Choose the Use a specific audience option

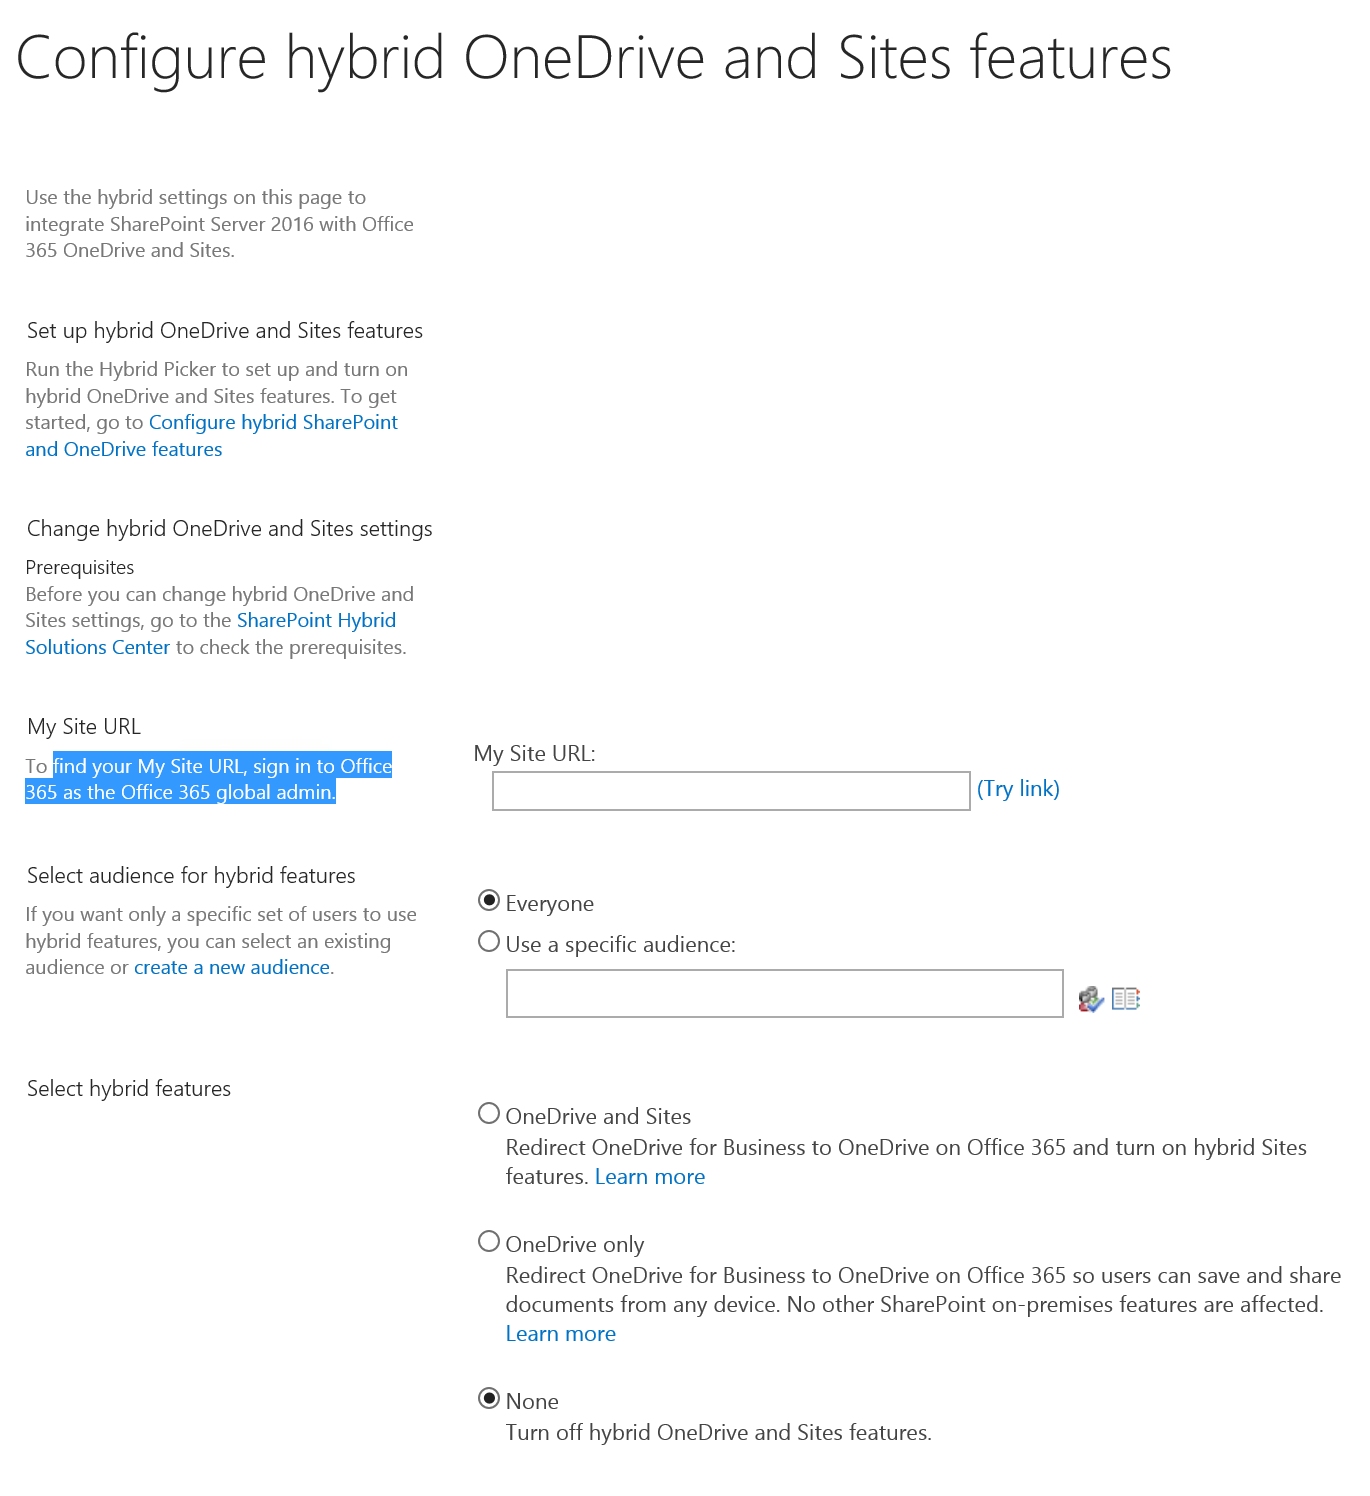pyautogui.click(x=489, y=942)
